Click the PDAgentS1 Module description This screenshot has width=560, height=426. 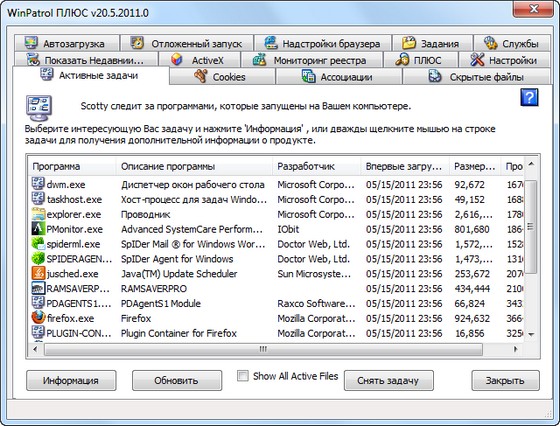161,304
